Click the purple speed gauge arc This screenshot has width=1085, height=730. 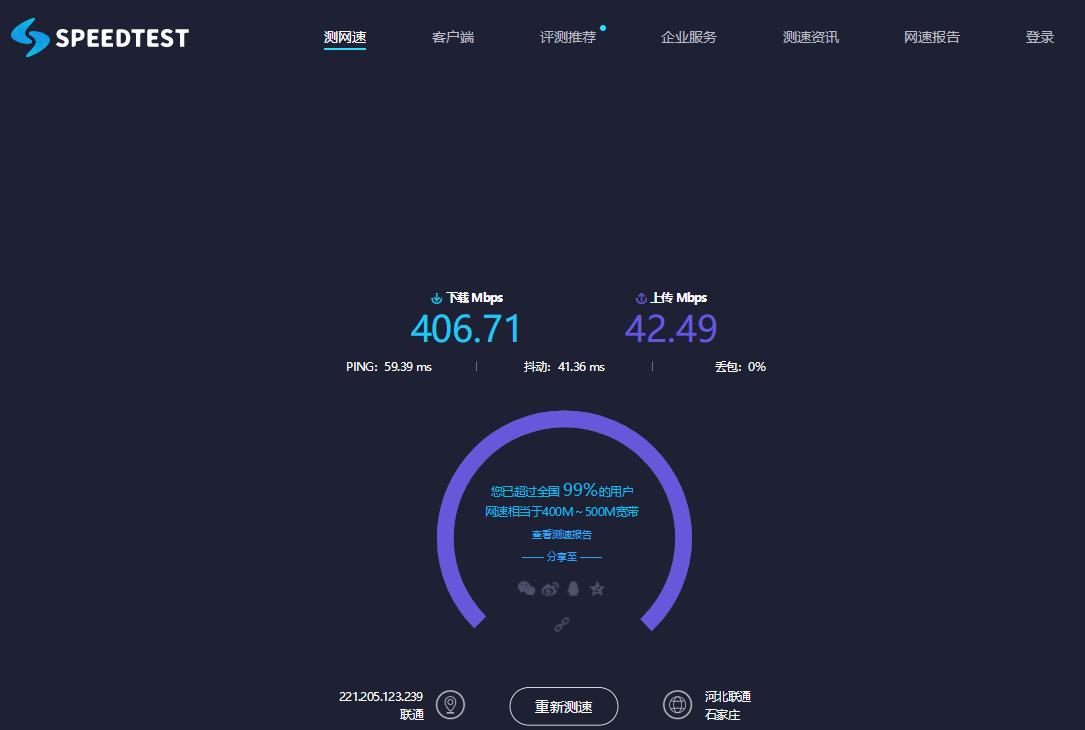[x=564, y=419]
